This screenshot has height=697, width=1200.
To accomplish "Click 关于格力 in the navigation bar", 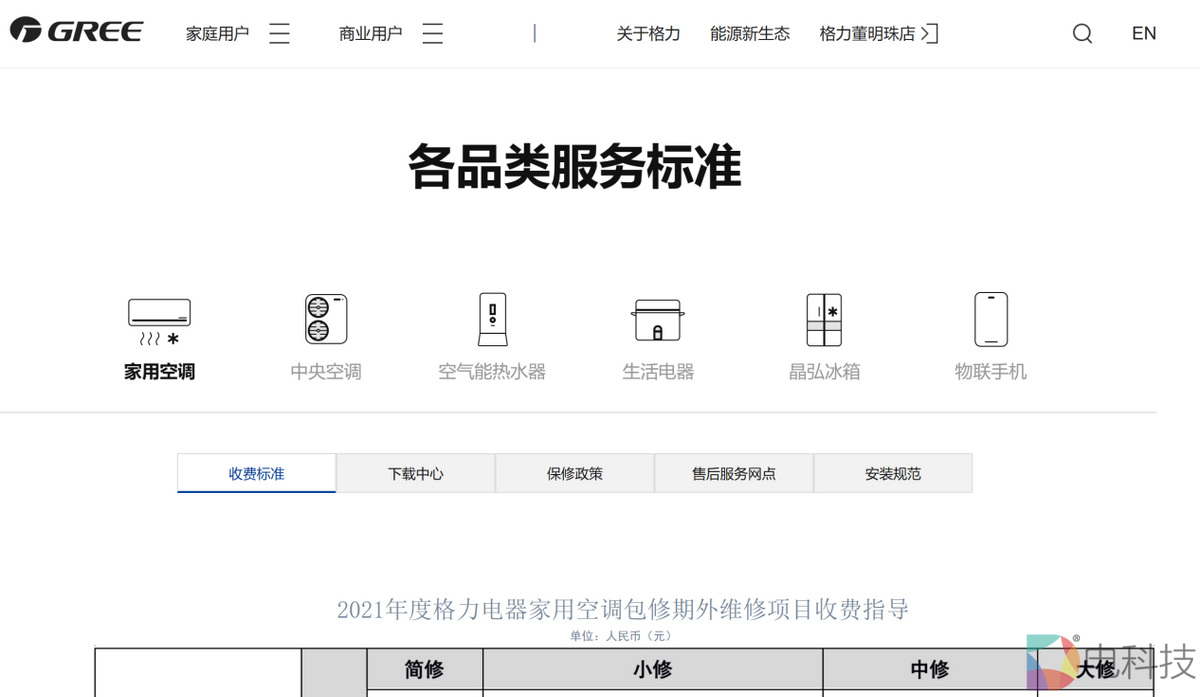I will (648, 33).
